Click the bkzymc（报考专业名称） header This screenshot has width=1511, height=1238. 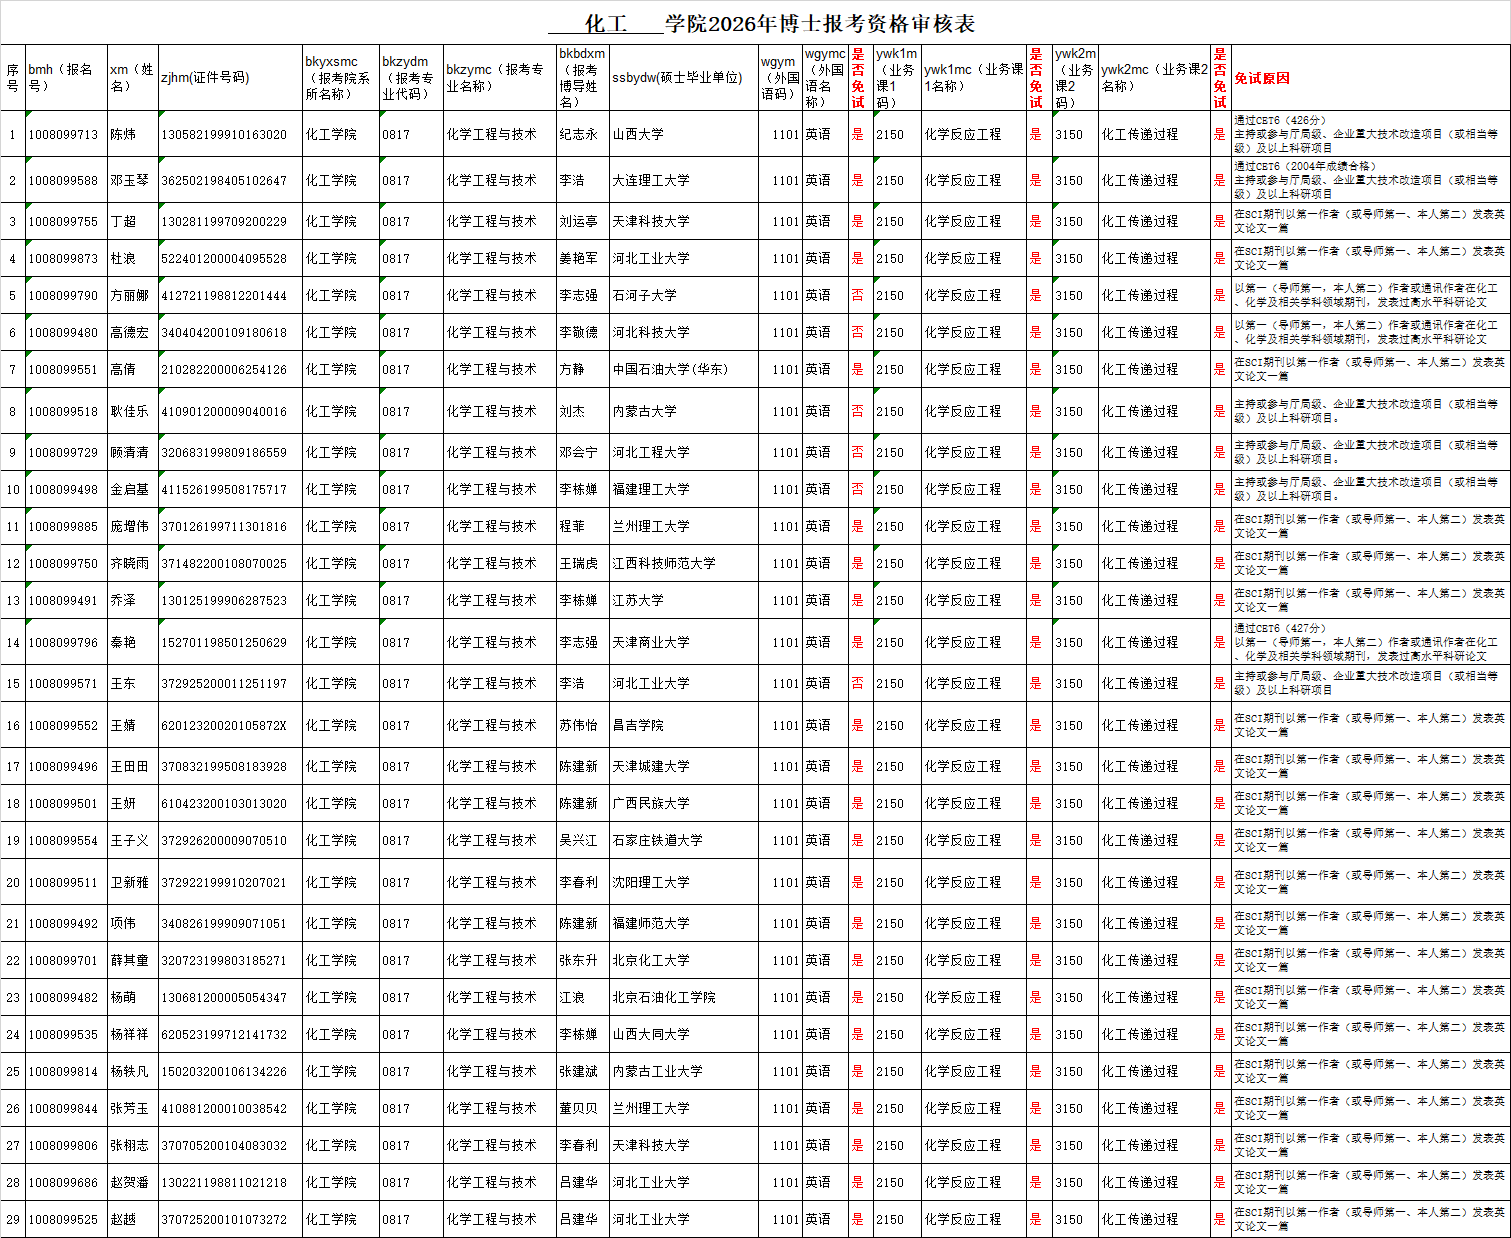[499, 77]
